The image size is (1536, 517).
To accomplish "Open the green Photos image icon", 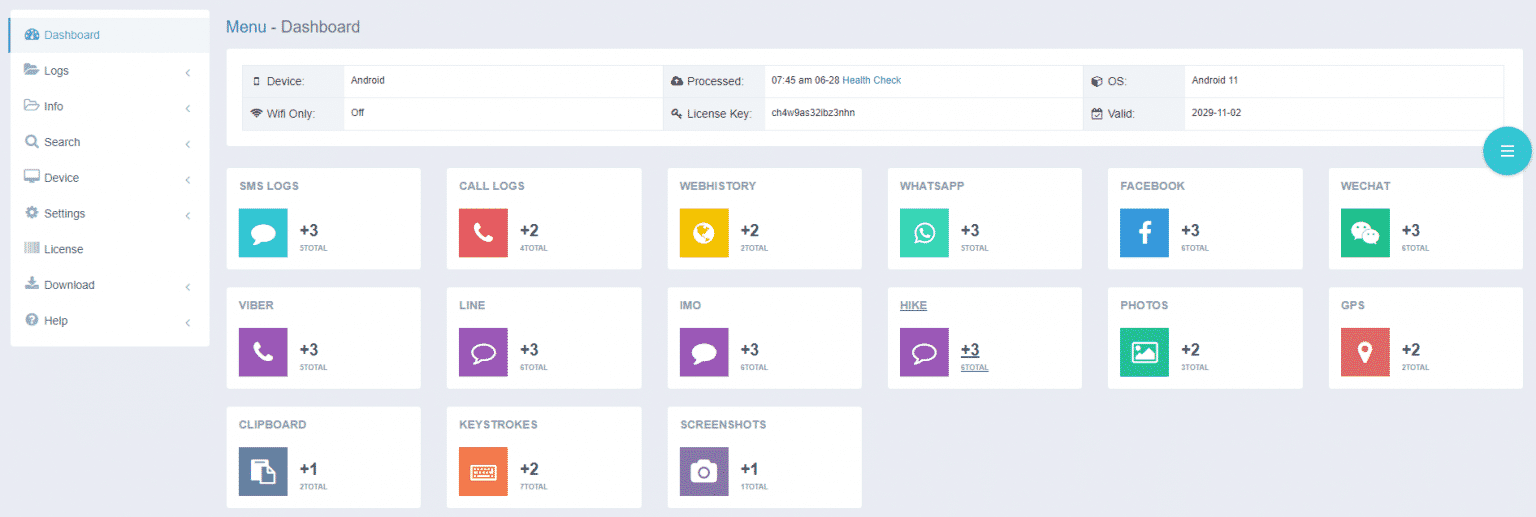I will click(x=1144, y=352).
